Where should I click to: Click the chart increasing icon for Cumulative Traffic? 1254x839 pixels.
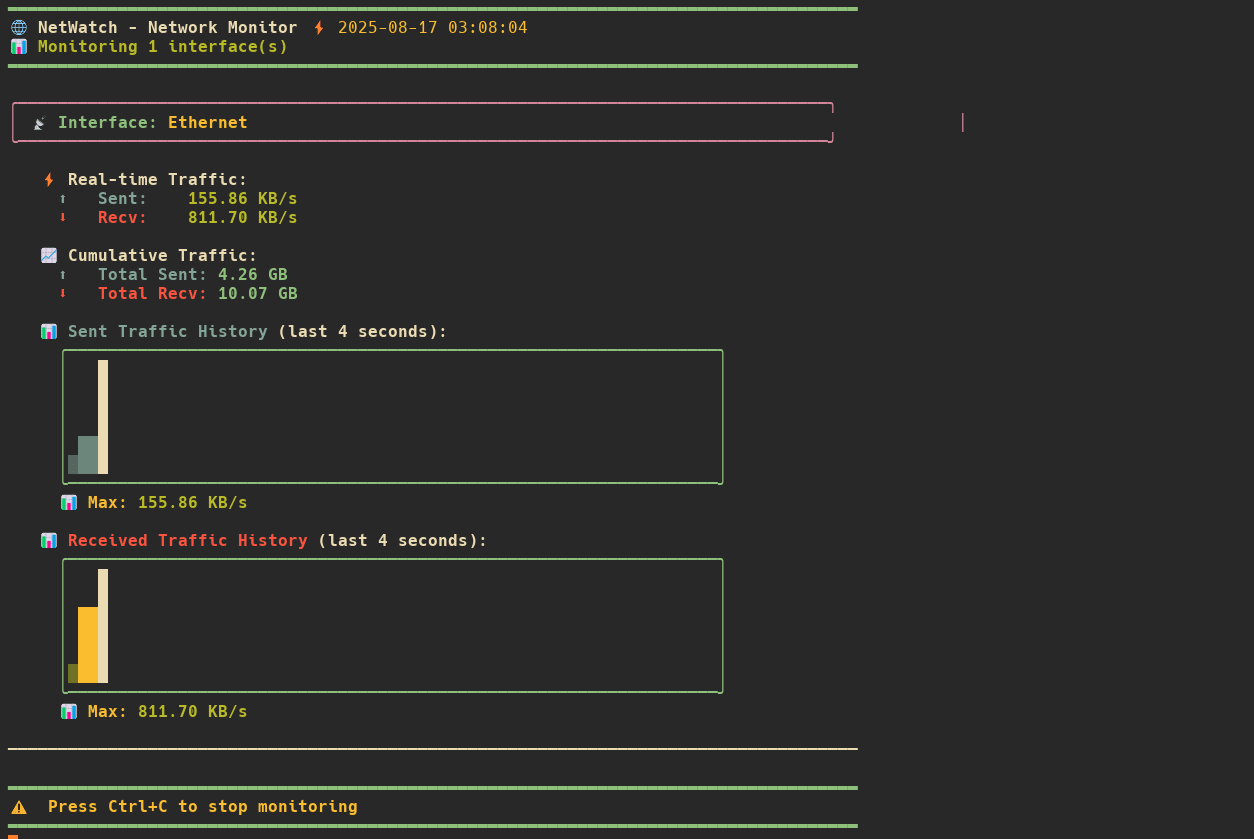(x=48, y=255)
